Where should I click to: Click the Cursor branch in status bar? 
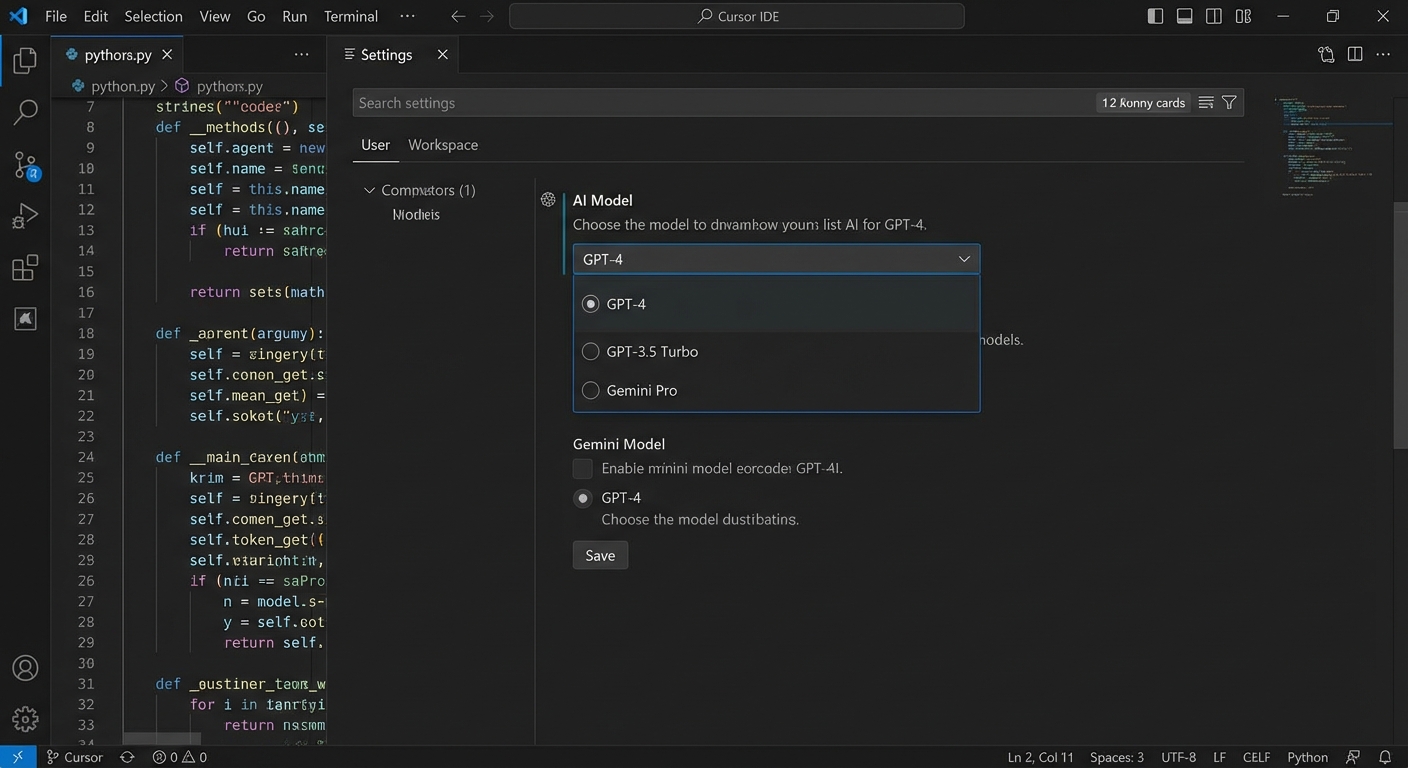pos(75,757)
